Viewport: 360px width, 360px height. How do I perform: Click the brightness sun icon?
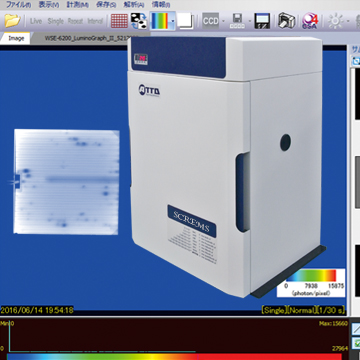[335, 22]
